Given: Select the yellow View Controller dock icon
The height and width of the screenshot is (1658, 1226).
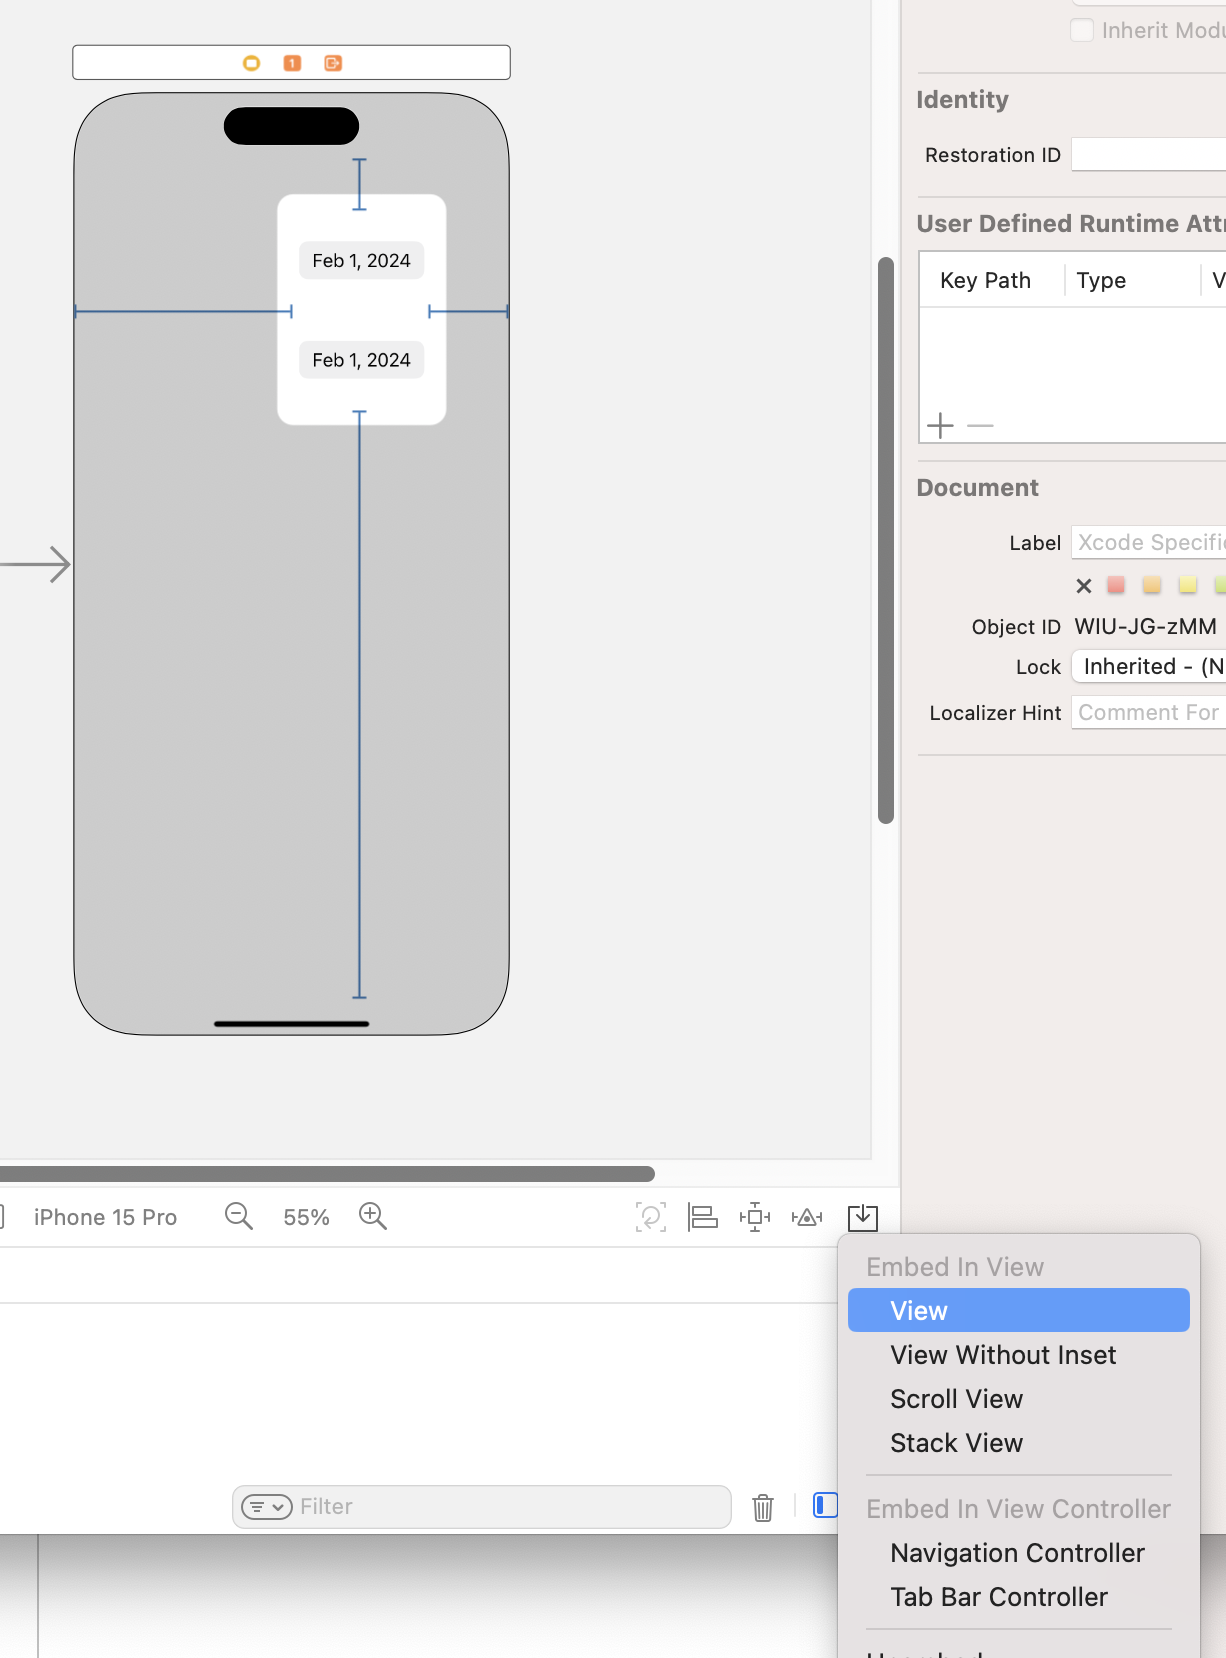Looking at the screenshot, I should pos(252,63).
